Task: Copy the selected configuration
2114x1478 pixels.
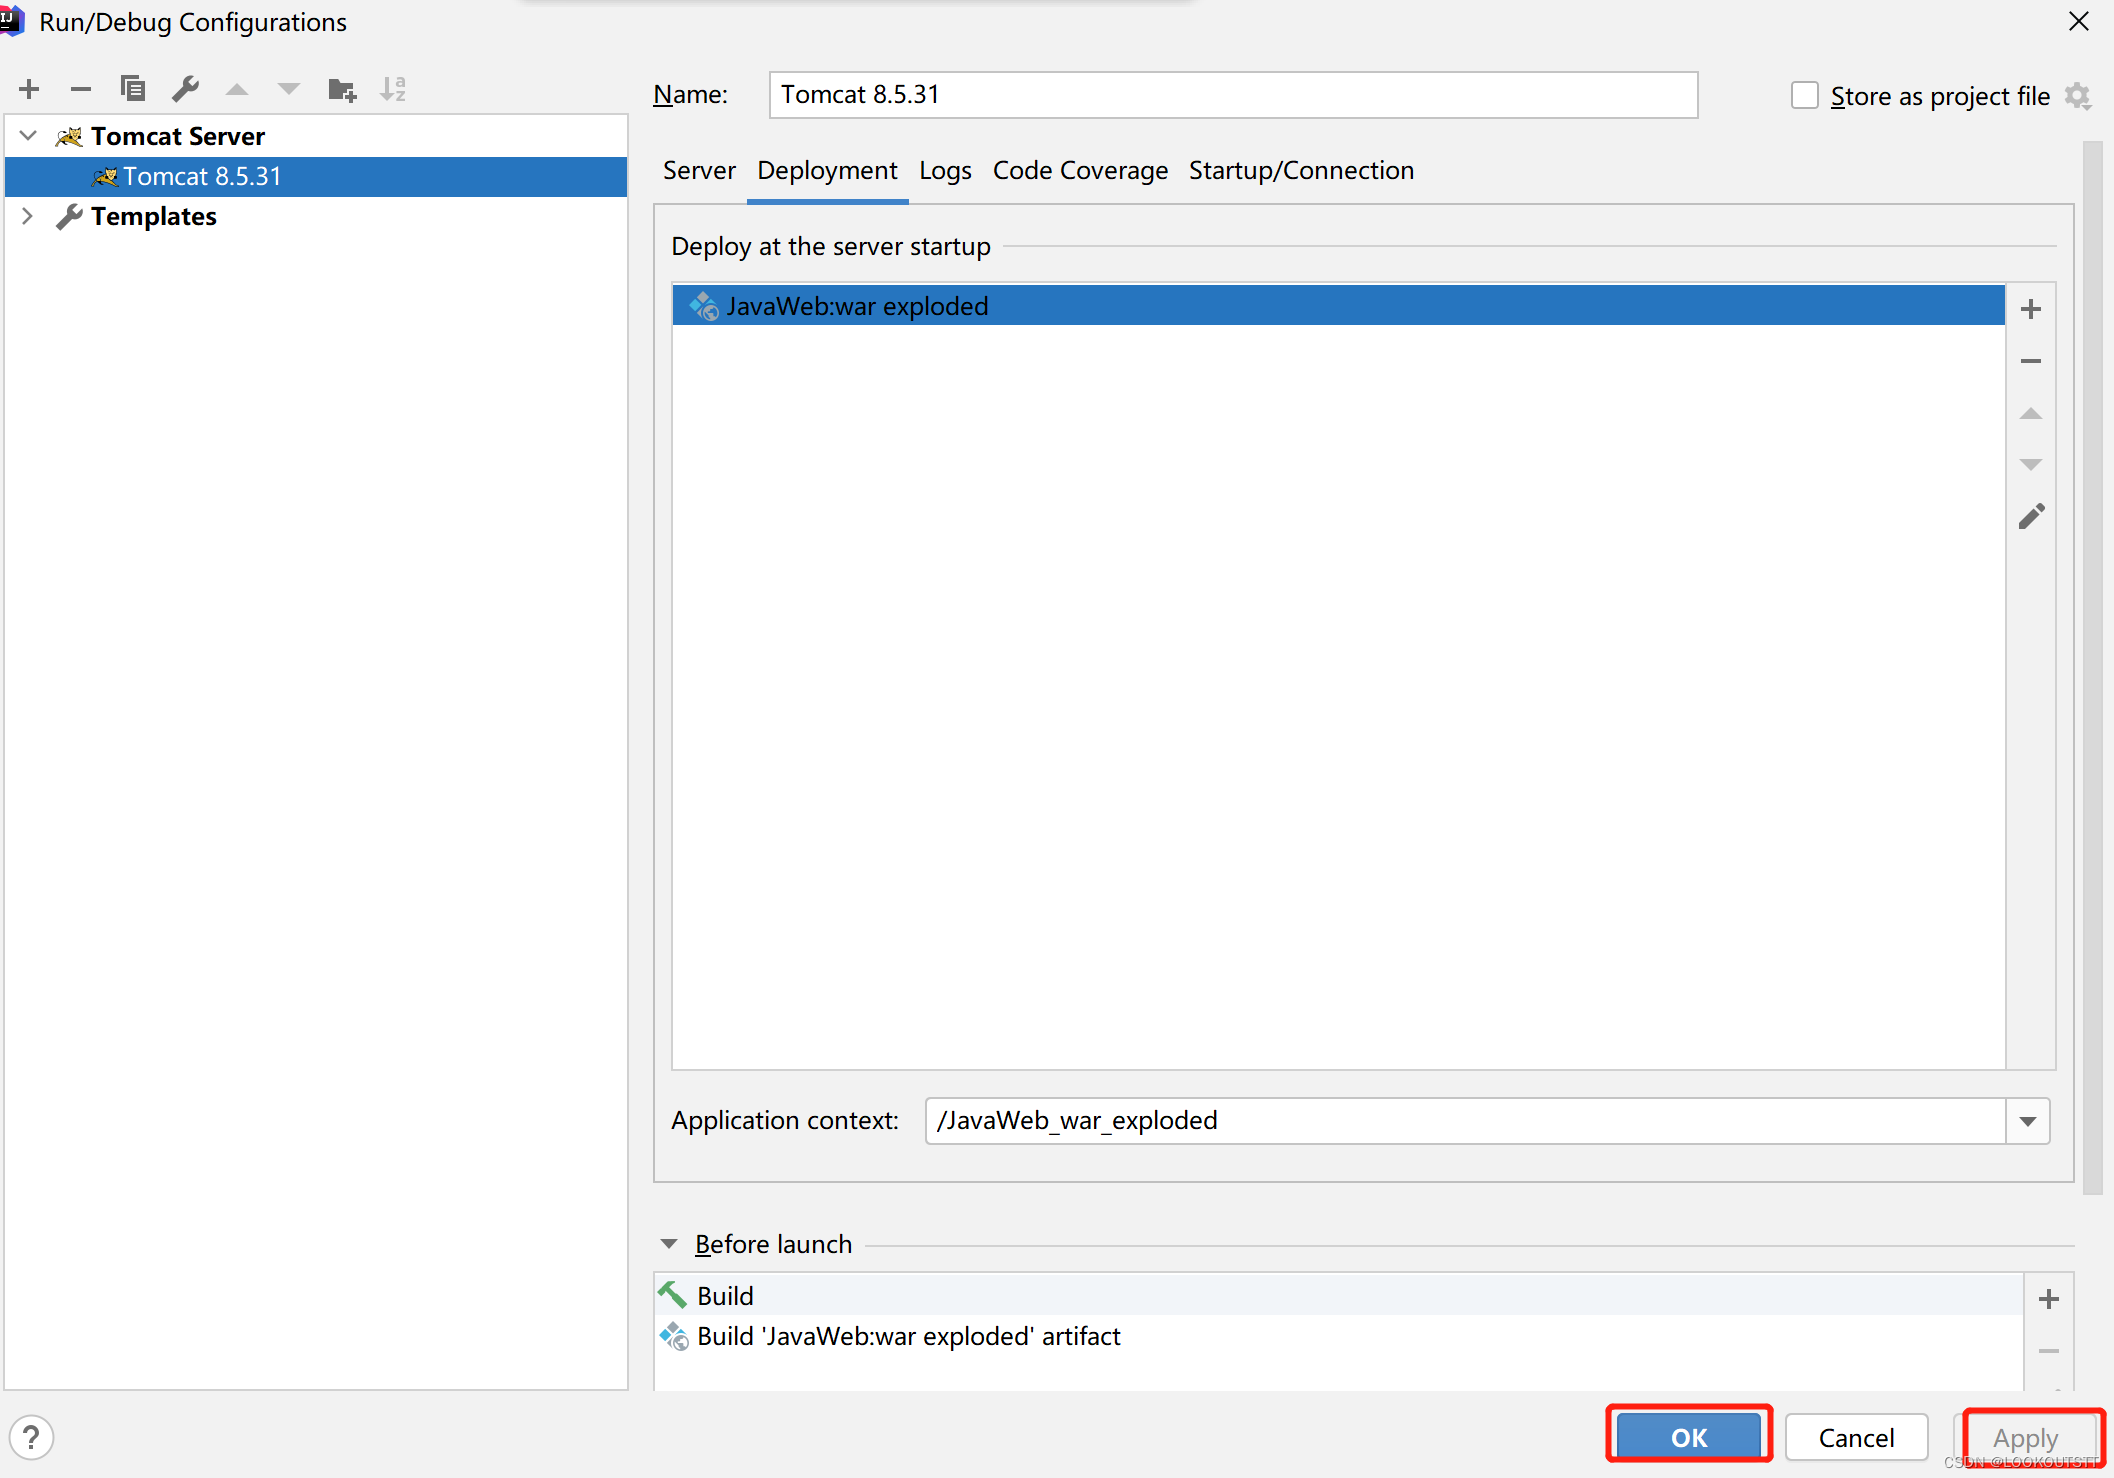Action: (133, 89)
